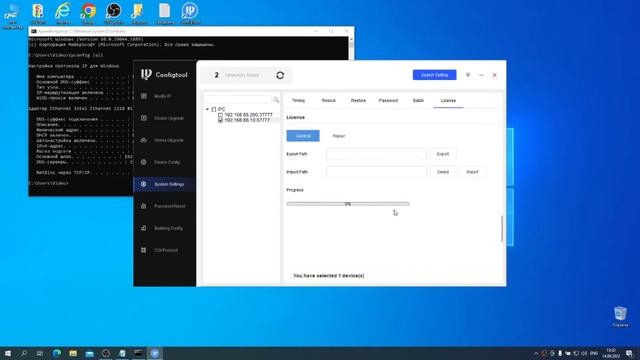The height and width of the screenshot is (360, 640).
Task: Click the Export button
Action: [443, 154]
